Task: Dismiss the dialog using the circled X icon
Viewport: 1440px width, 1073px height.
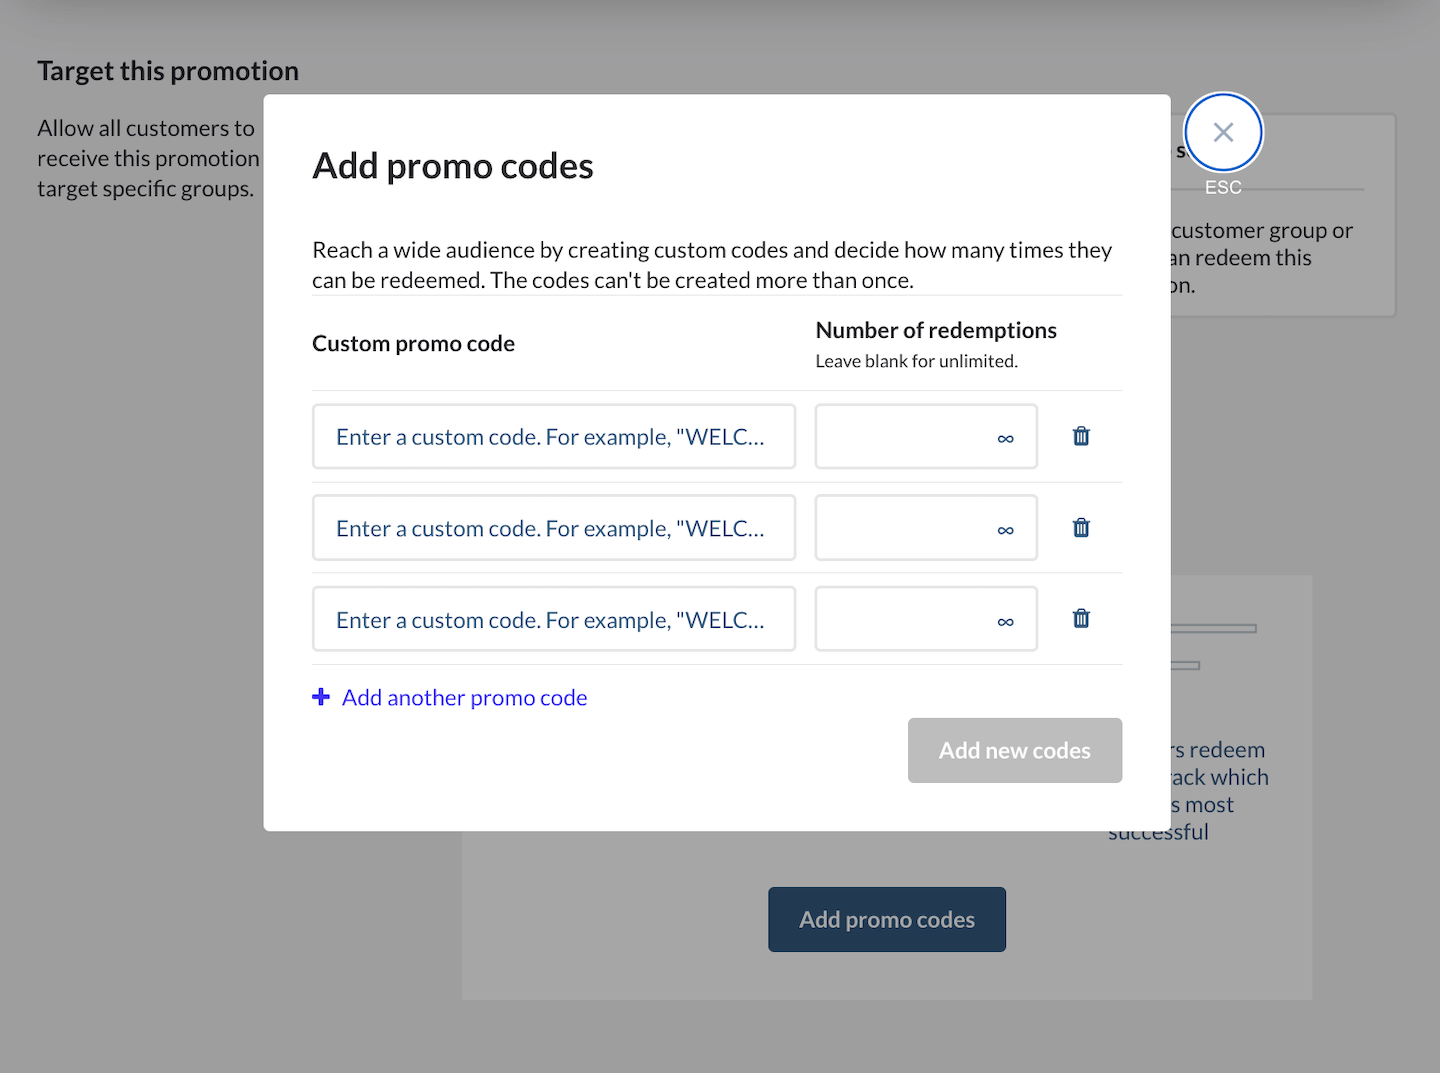Action: [1222, 131]
